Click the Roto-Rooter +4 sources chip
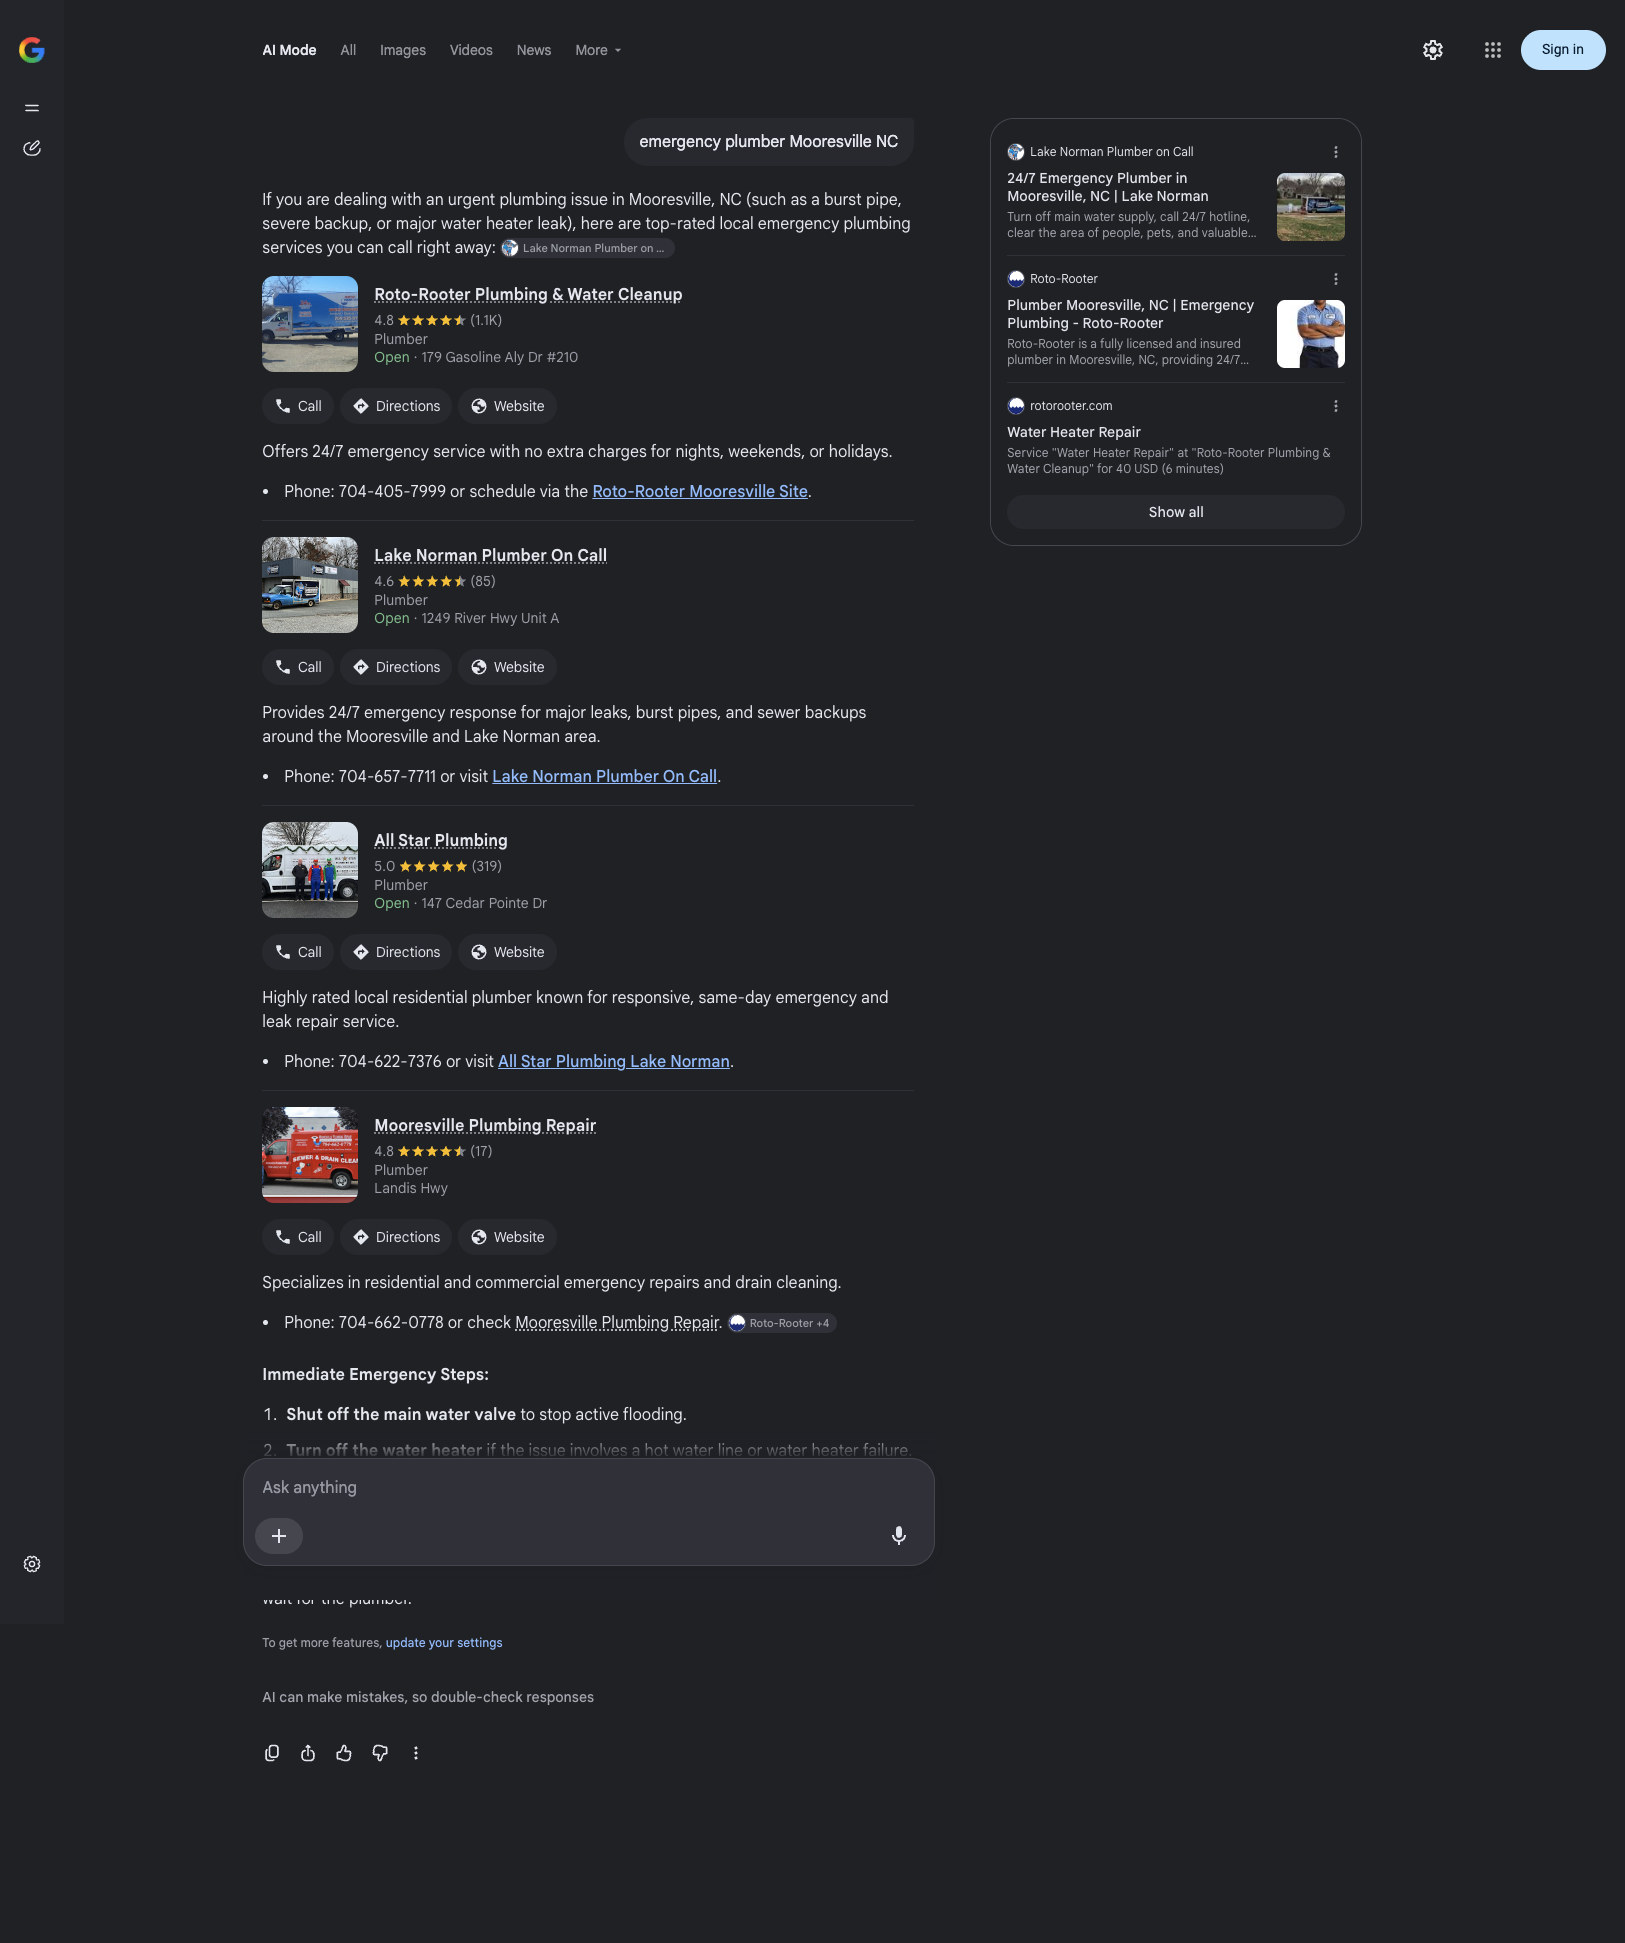 782,1323
